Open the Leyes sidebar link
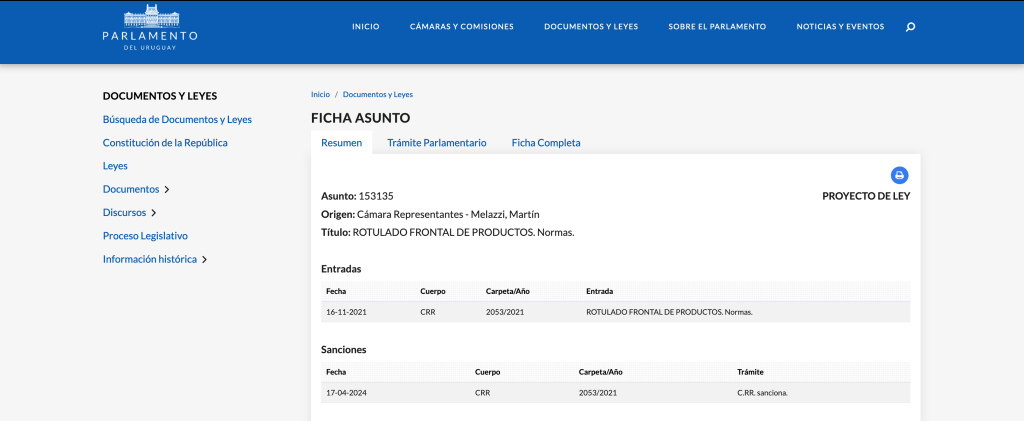 [115, 166]
